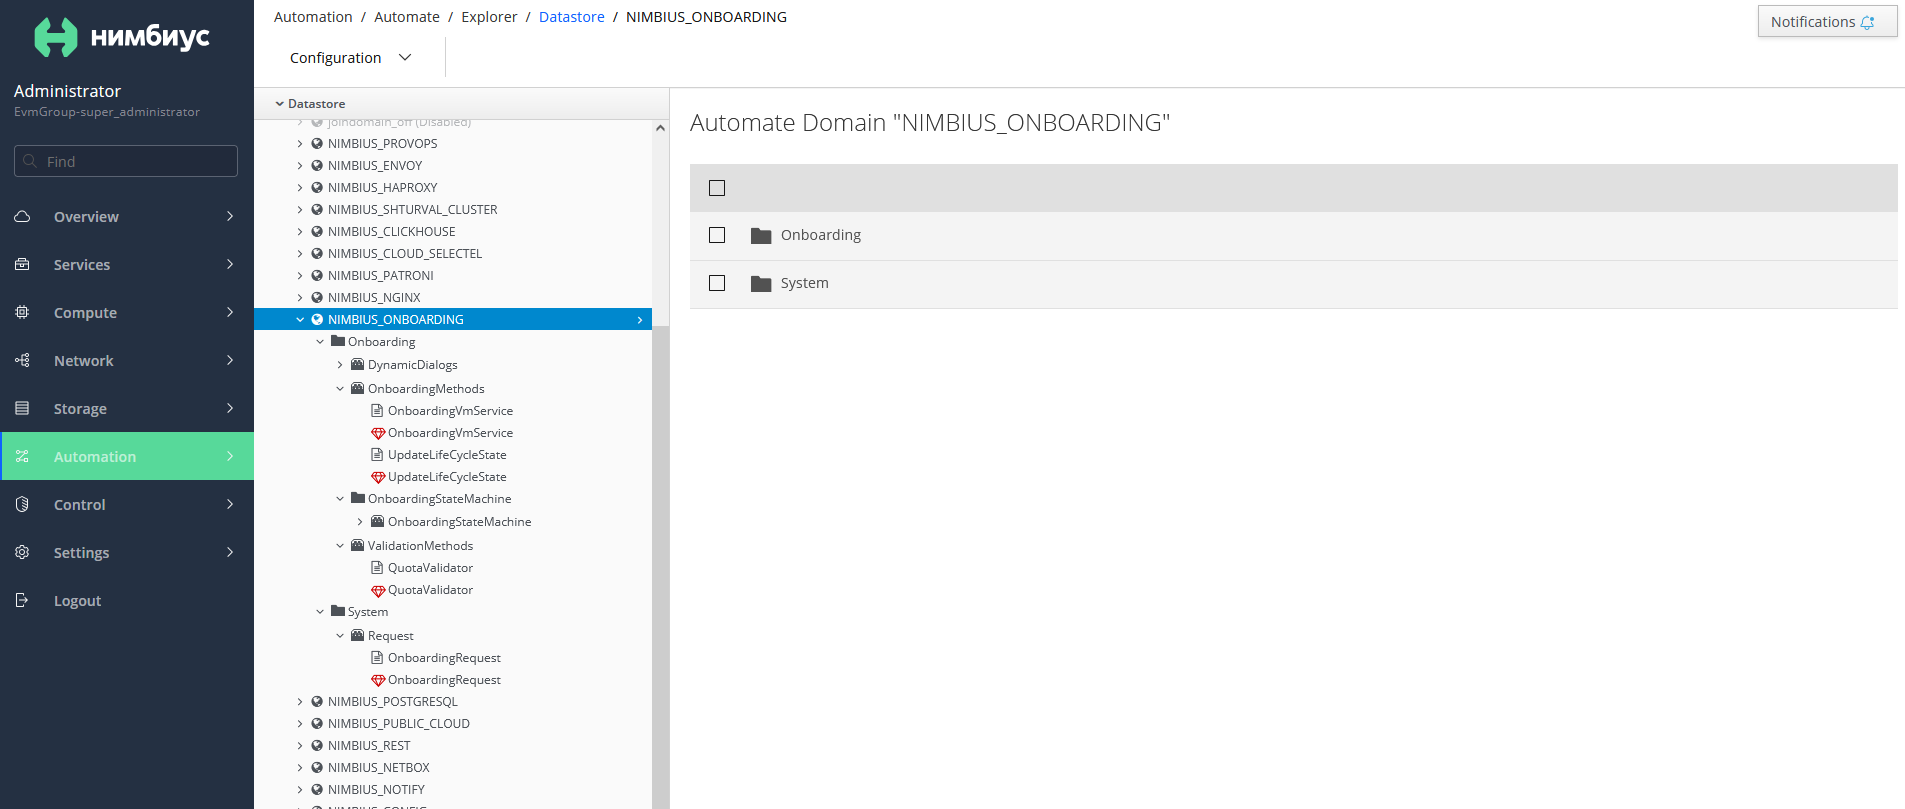This screenshot has width=1905, height=809.
Task: Collapse the ValidationMethods node
Action: [x=340, y=546]
